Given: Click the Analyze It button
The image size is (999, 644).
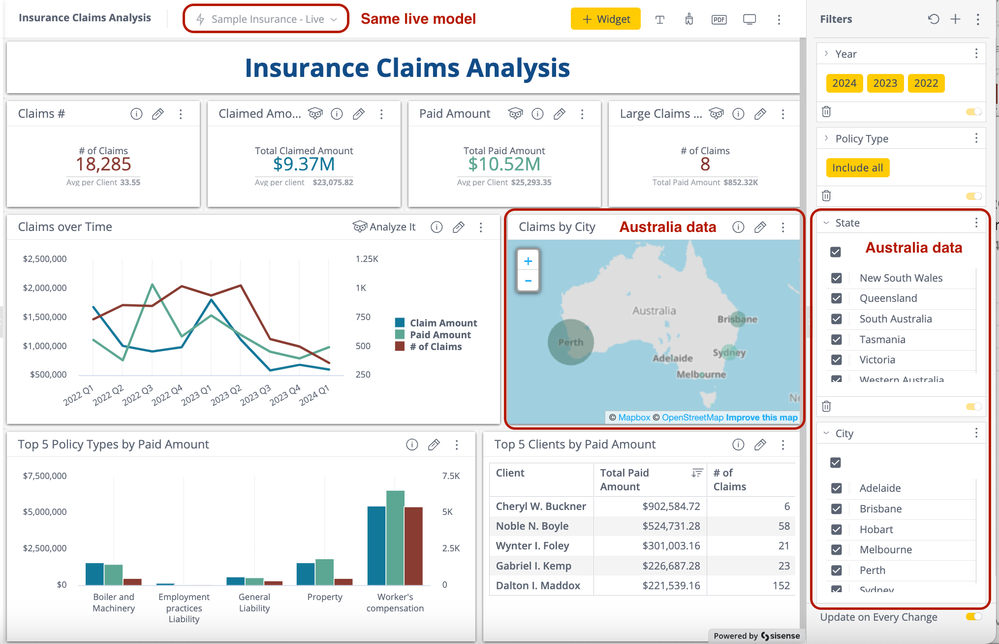Looking at the screenshot, I should pyautogui.click(x=384, y=227).
